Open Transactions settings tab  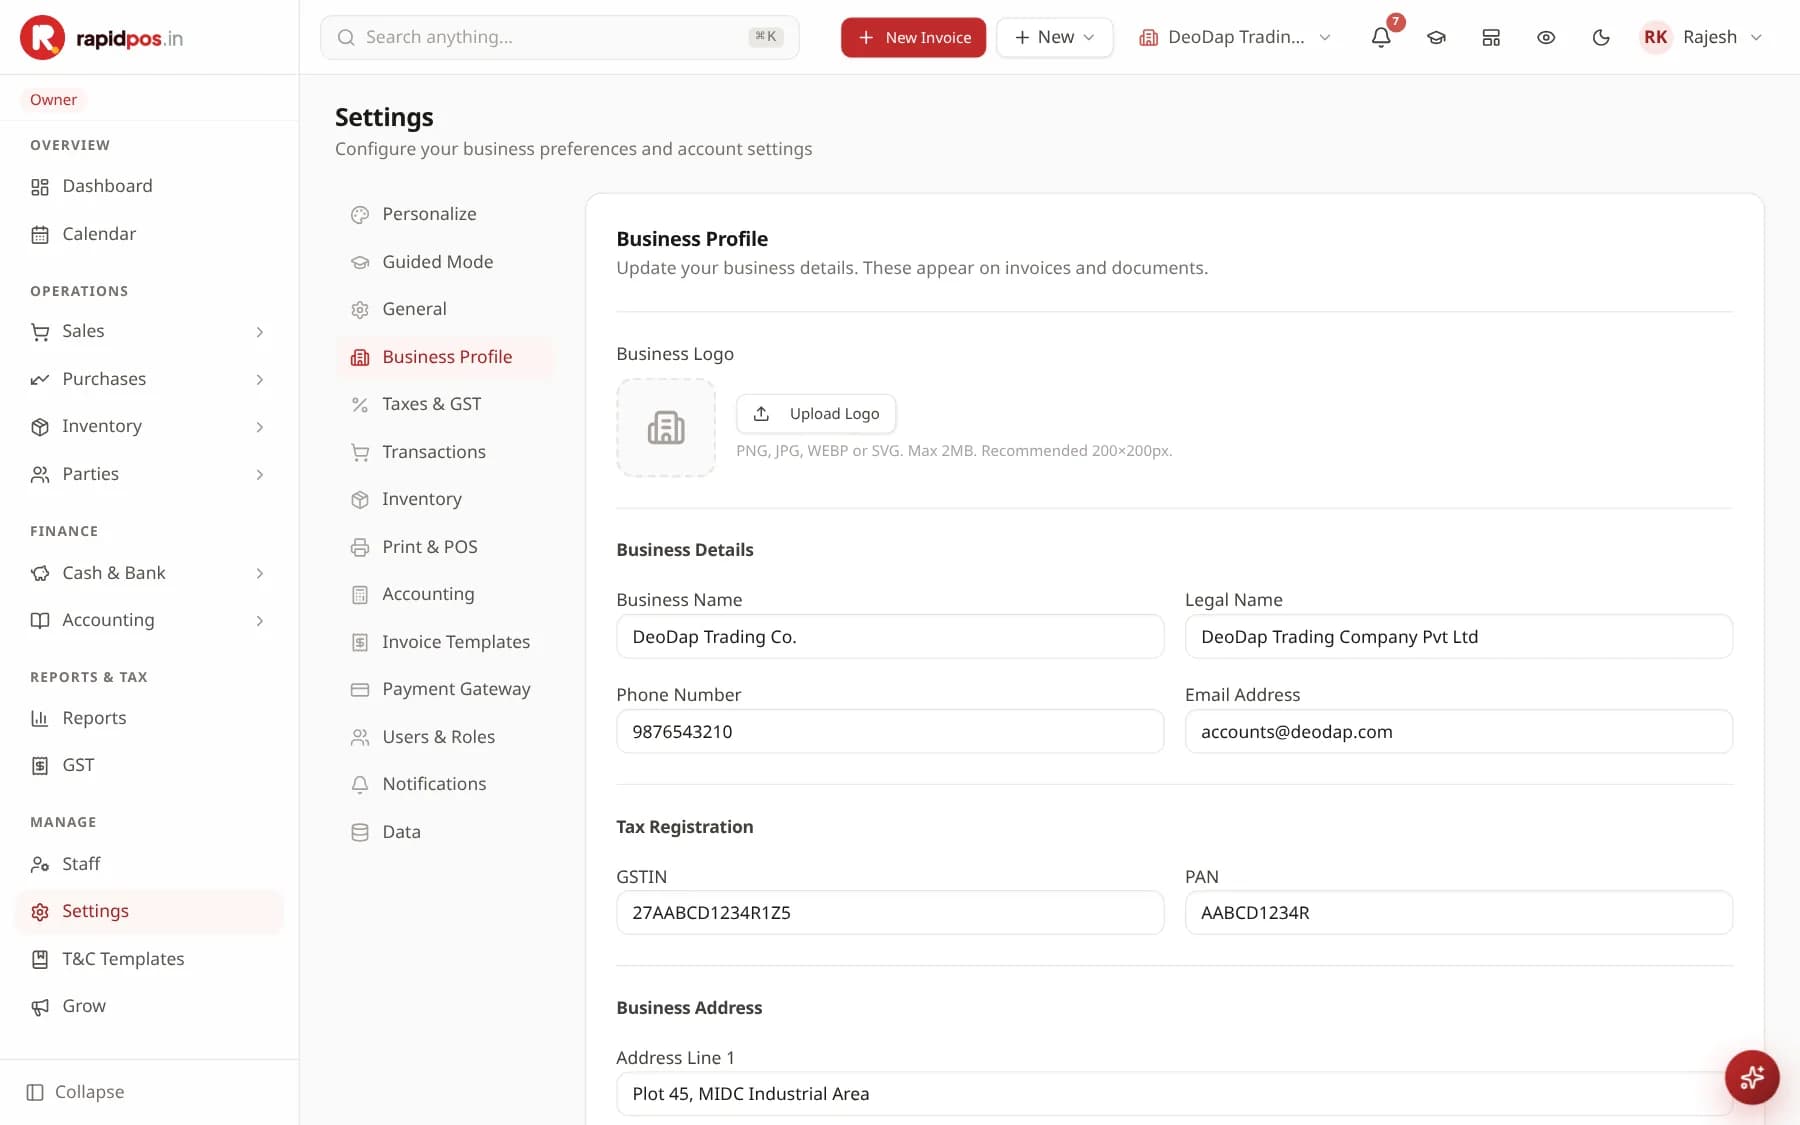(444, 452)
